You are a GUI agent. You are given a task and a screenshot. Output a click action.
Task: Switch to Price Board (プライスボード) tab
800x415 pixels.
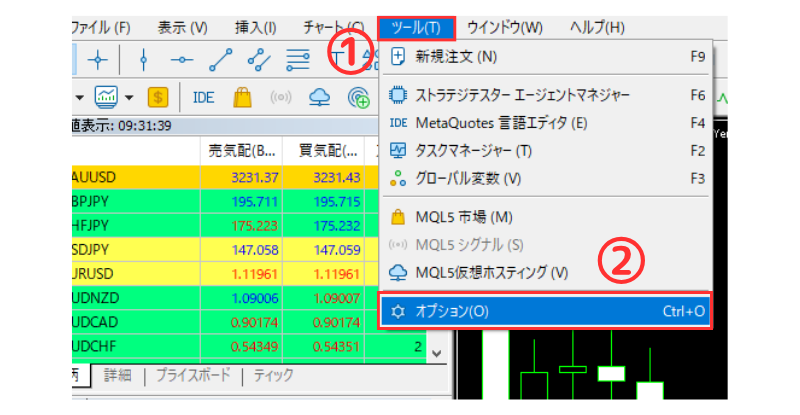(x=193, y=375)
